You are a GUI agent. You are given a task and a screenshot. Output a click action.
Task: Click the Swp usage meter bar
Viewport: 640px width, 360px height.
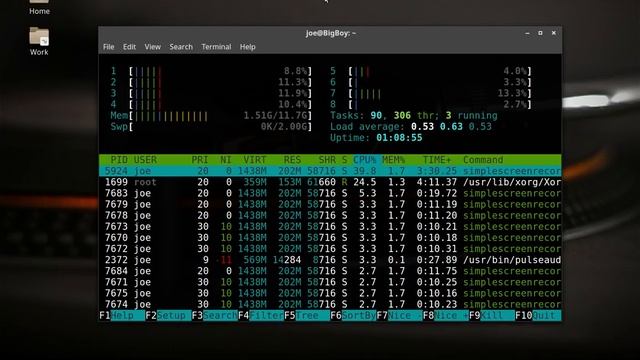point(211,127)
